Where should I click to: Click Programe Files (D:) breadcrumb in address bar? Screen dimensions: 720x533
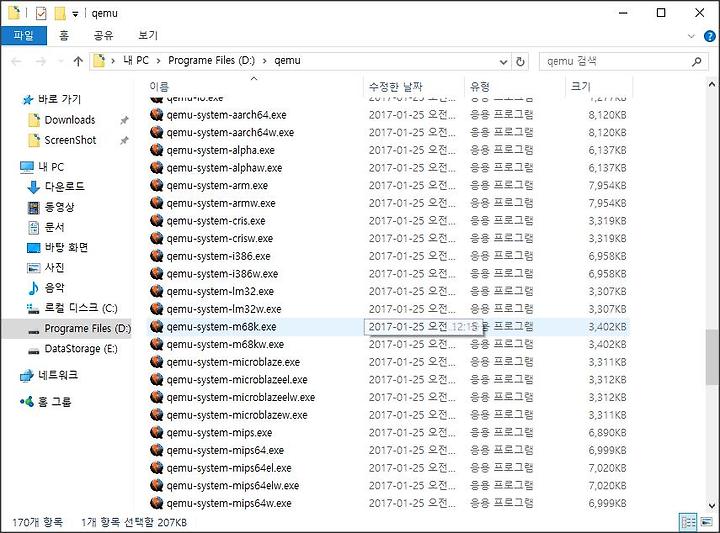tap(211, 60)
